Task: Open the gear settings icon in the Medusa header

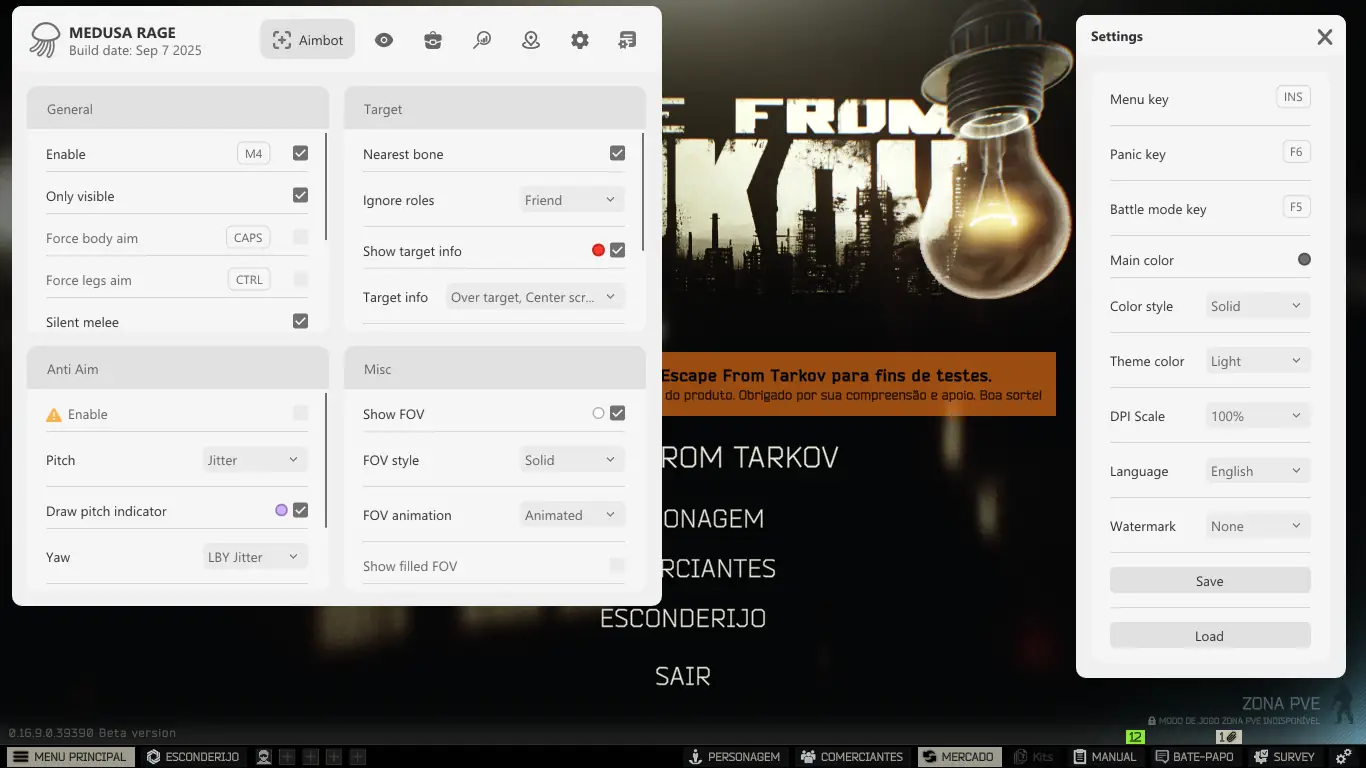Action: [x=580, y=40]
